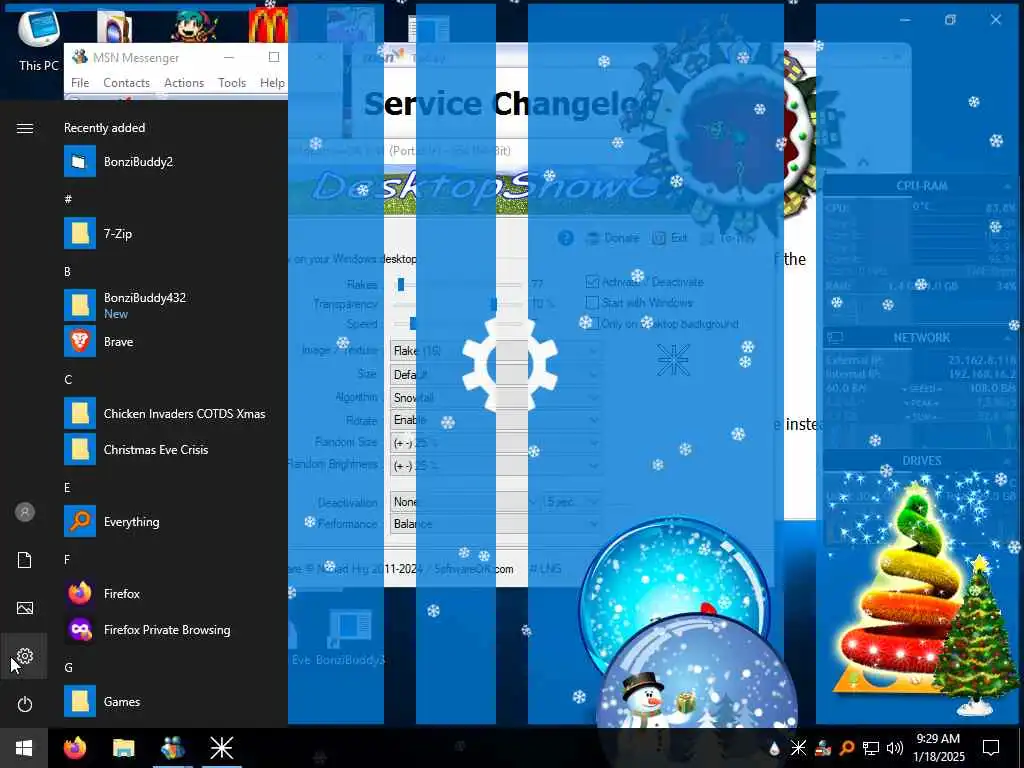Image resolution: width=1024 pixels, height=768 pixels.
Task: Jump to app list letter F header
Action: [x=67, y=559]
